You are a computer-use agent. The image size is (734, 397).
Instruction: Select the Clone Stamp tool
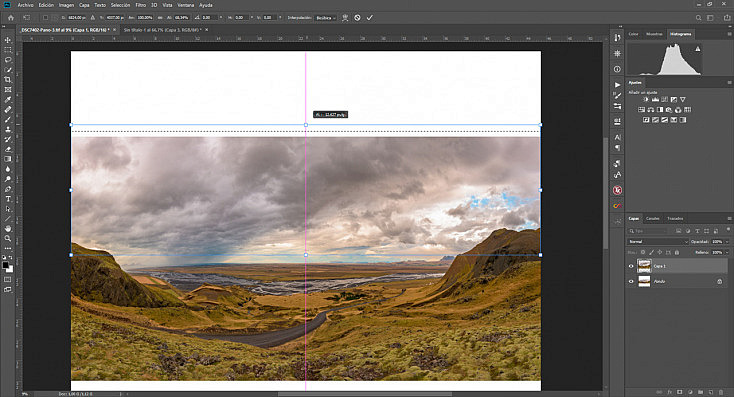(8, 129)
